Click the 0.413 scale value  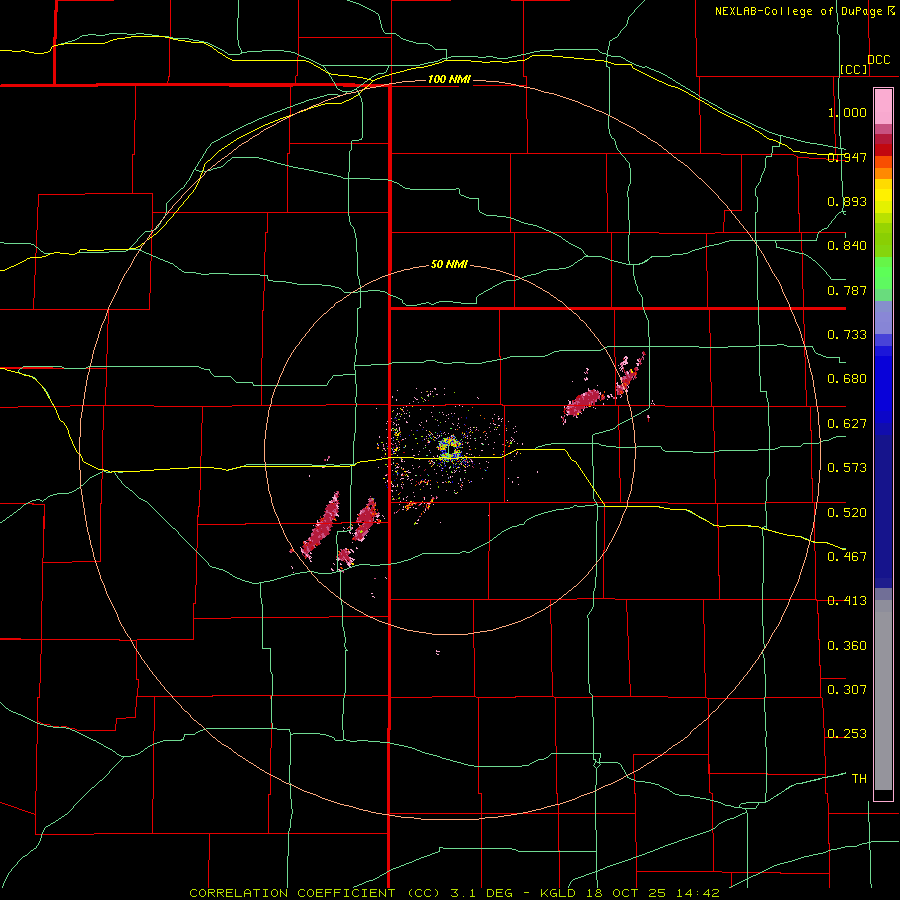point(847,601)
